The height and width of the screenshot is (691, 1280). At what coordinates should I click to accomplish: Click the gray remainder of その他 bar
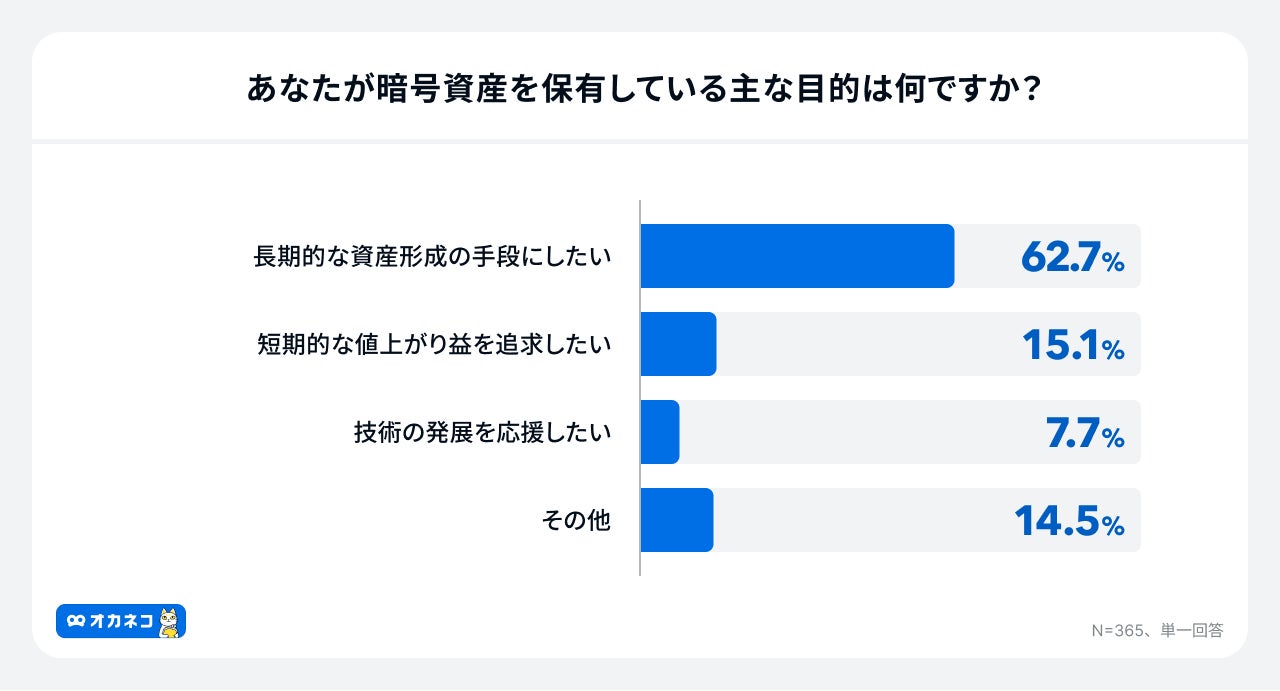pyautogui.click(x=860, y=520)
